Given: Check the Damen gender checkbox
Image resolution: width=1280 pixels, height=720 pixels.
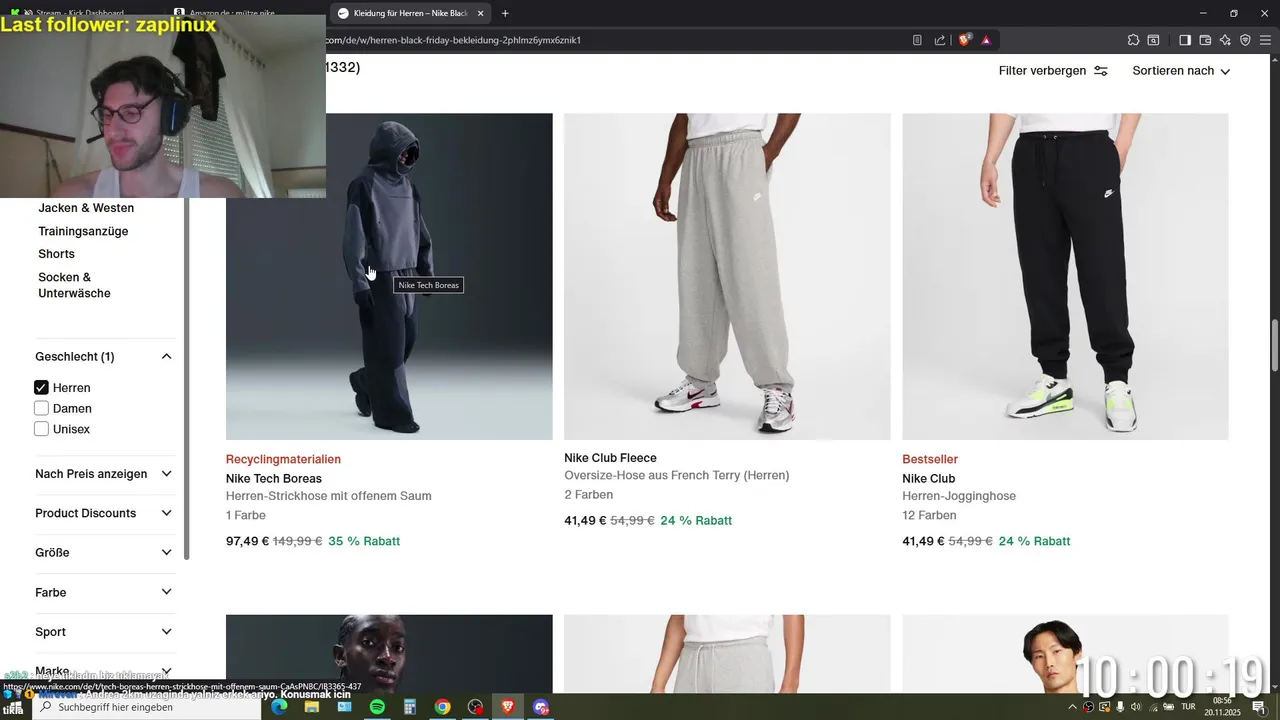Looking at the screenshot, I should pyautogui.click(x=41, y=408).
